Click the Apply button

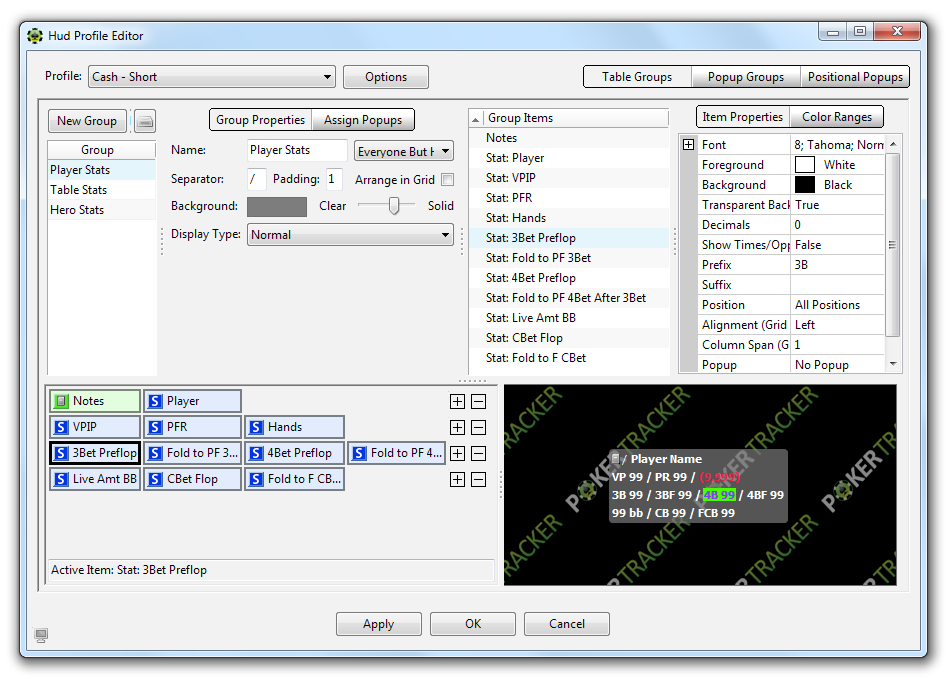point(378,624)
